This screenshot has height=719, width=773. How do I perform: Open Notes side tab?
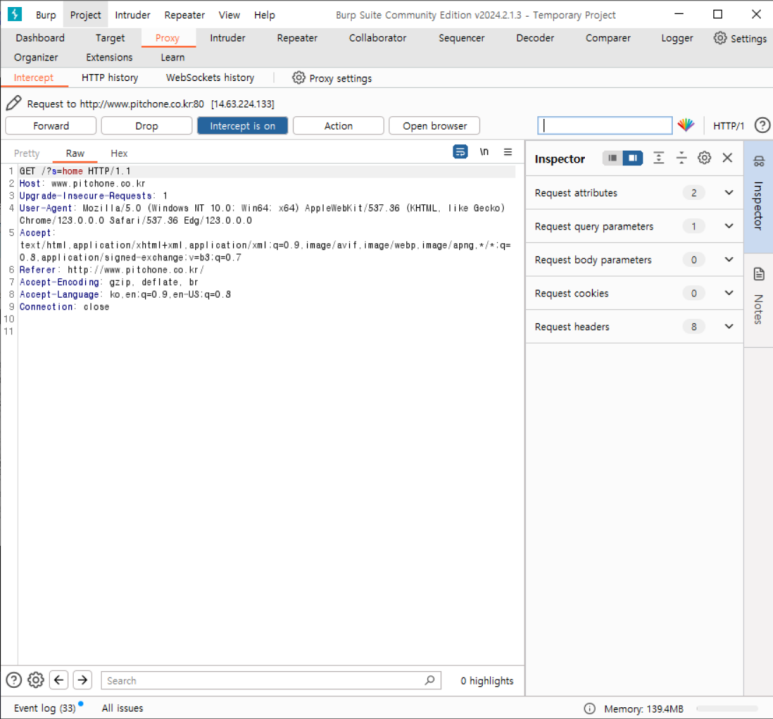click(x=759, y=300)
